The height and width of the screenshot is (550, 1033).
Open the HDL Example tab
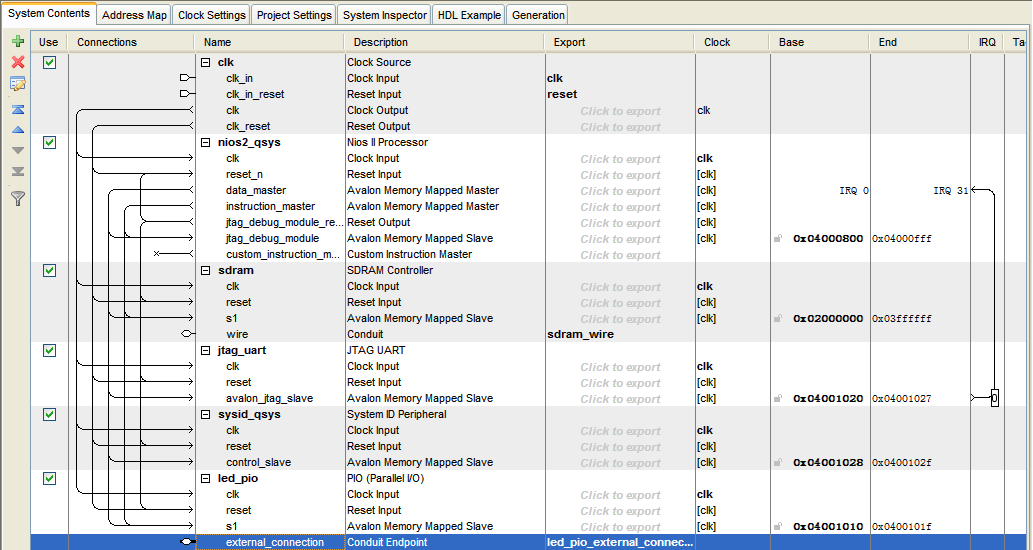pyautogui.click(x=469, y=14)
